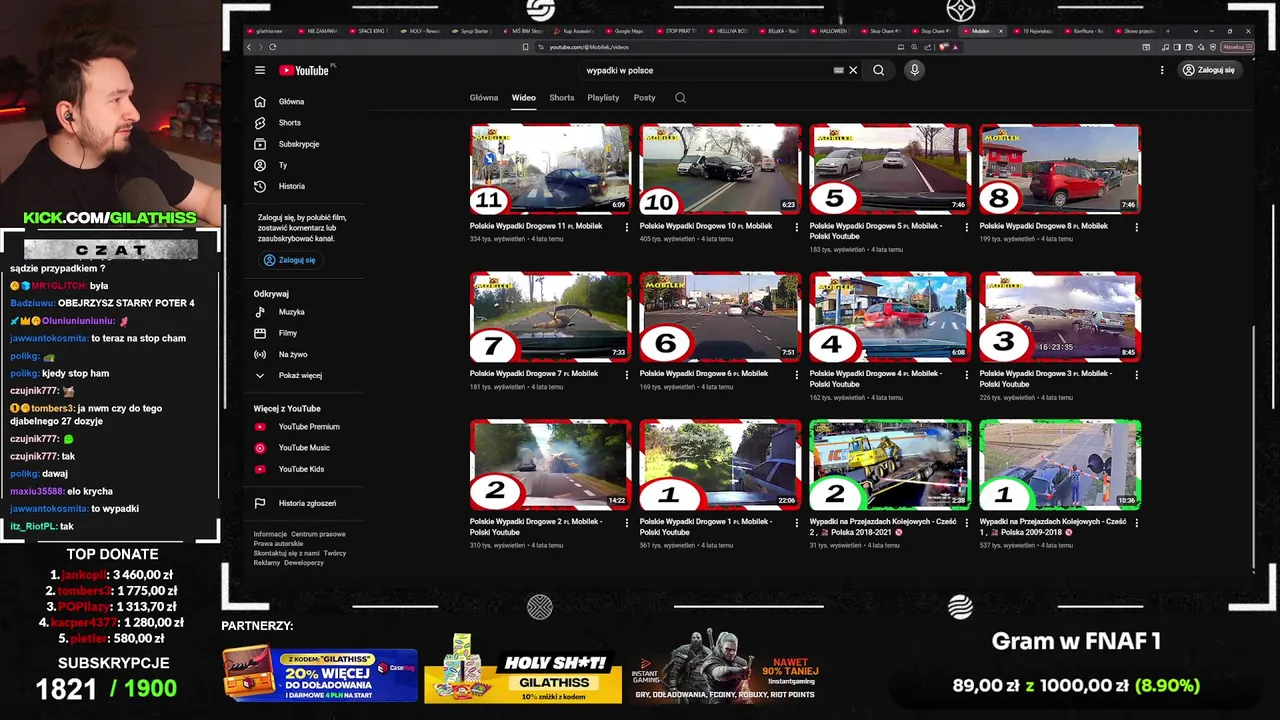The height and width of the screenshot is (720, 1280).
Task: Click the Deweloperzy footer text
Action: coord(304,563)
